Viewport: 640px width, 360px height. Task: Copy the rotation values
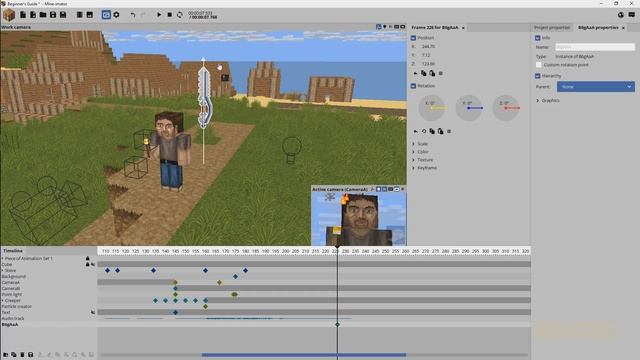click(x=432, y=131)
